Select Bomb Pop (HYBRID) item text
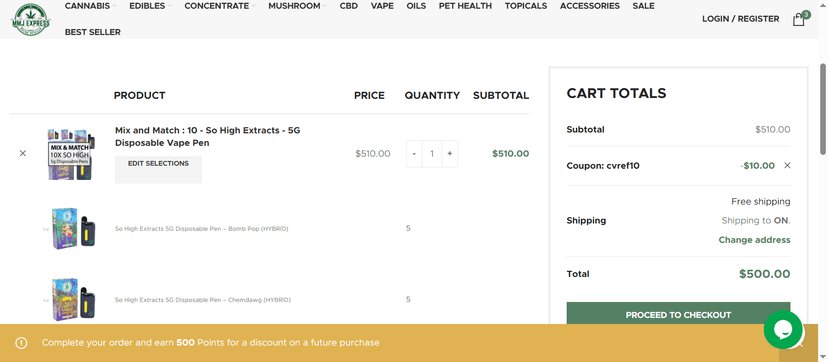Viewport: 828px width, 362px height. (202, 229)
